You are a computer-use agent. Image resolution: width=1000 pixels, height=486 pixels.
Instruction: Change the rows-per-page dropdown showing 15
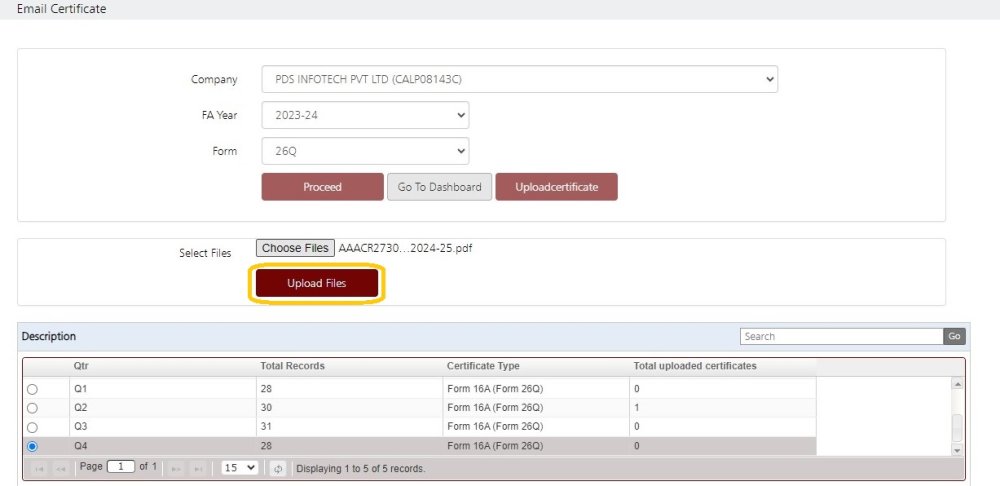coord(239,468)
